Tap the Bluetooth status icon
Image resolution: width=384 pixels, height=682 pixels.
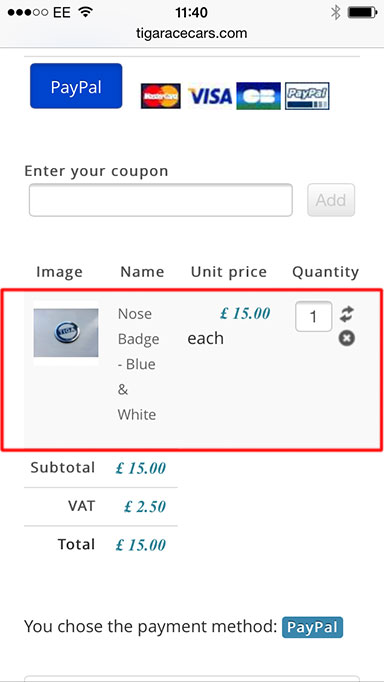coord(335,13)
